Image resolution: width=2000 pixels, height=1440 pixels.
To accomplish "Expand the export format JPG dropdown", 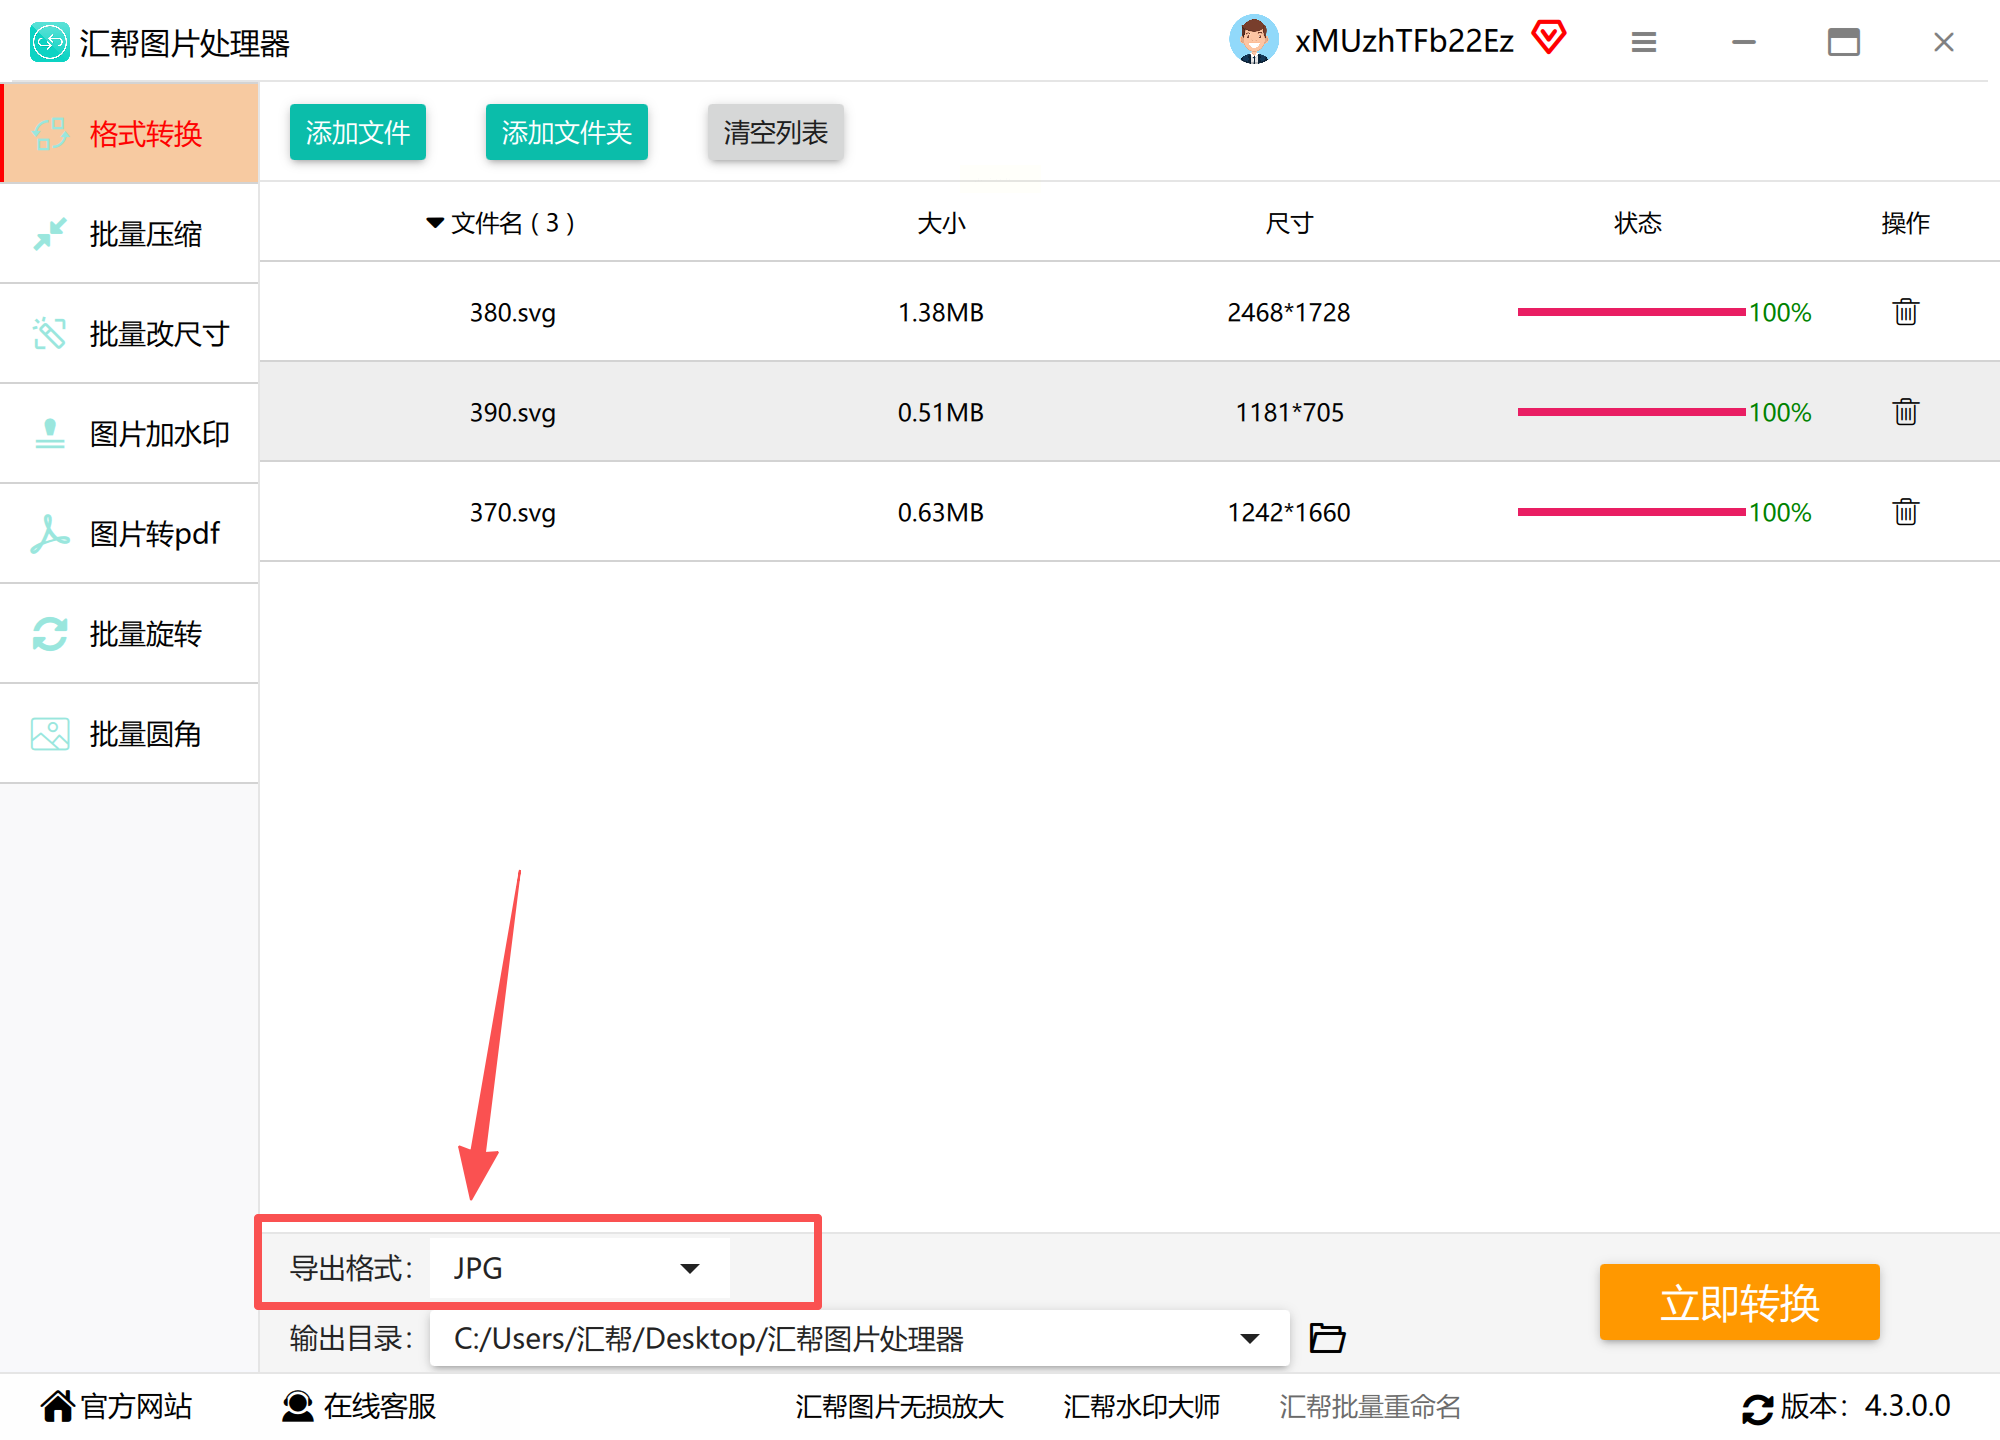I will tap(689, 1268).
